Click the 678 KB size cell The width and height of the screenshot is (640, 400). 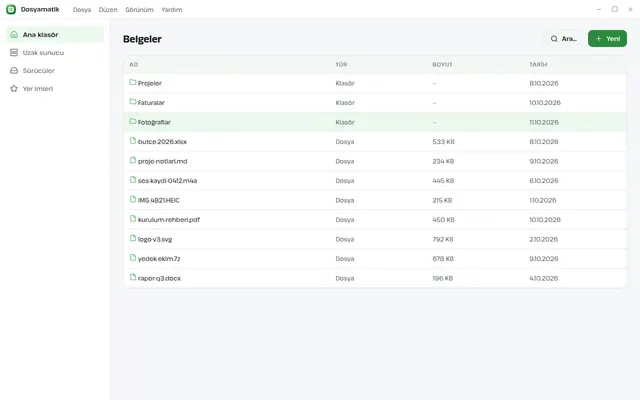(x=443, y=259)
